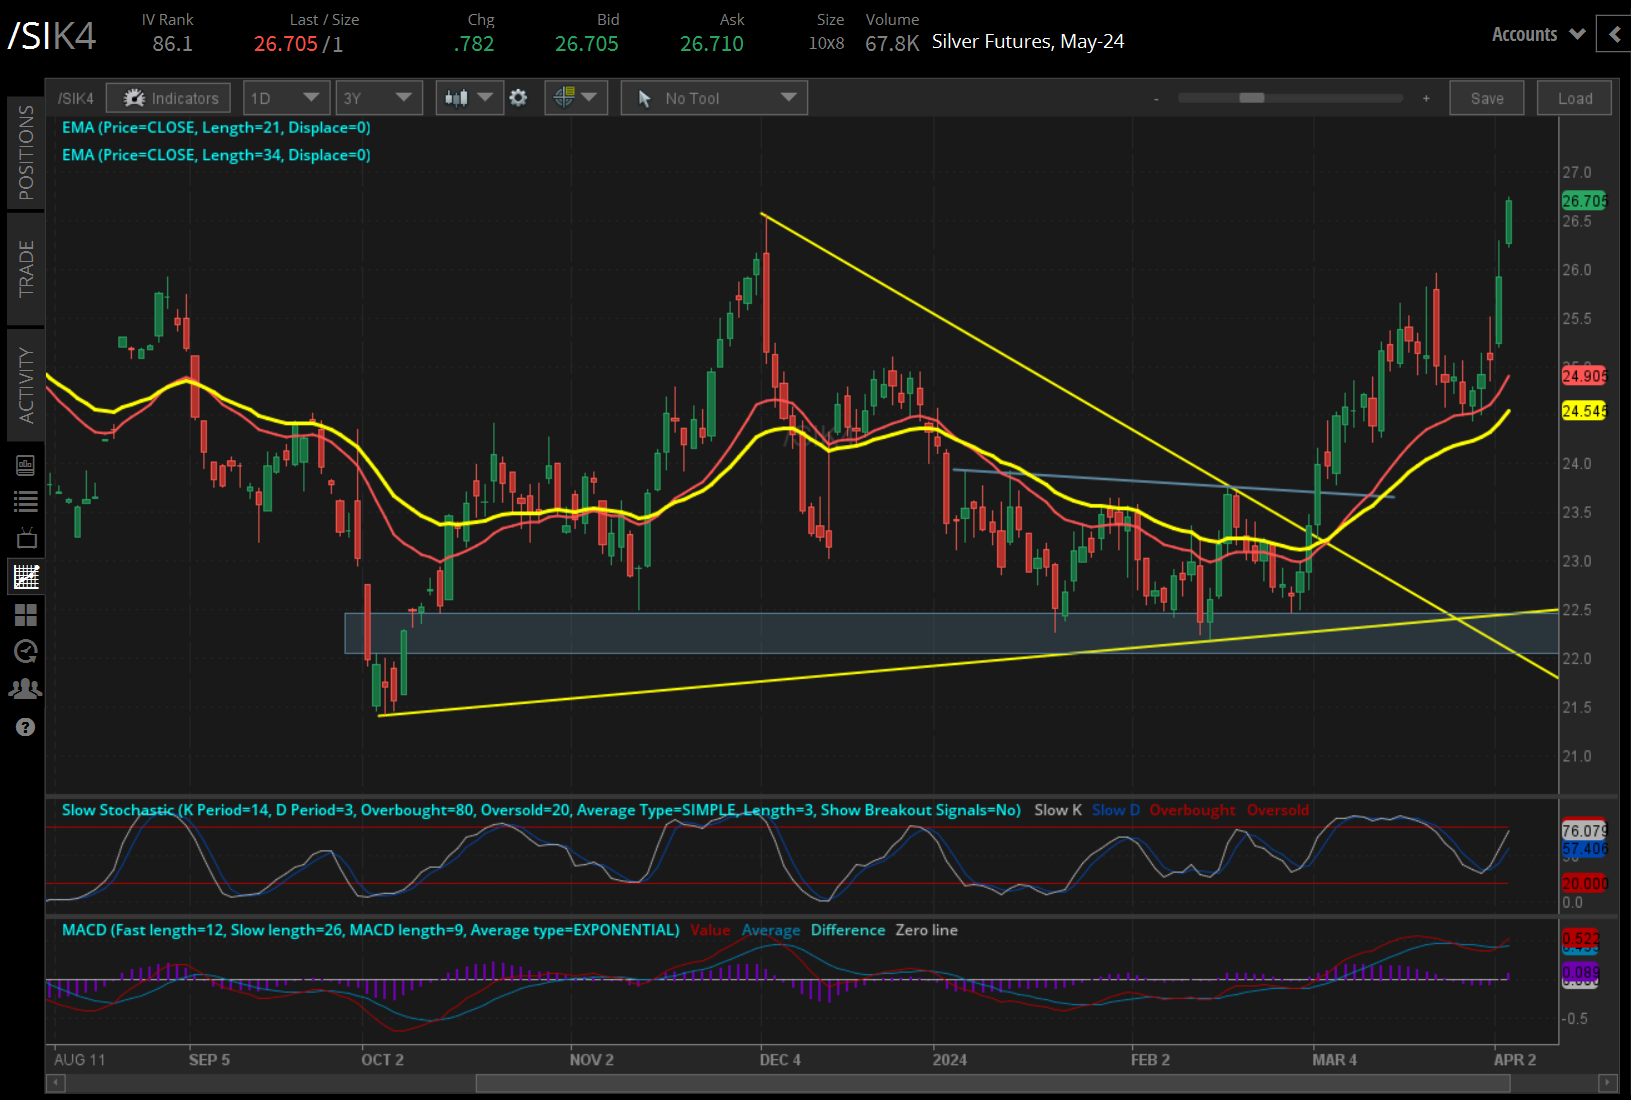1631x1100 pixels.
Task: Click the chart settings gear icon
Action: [x=518, y=98]
